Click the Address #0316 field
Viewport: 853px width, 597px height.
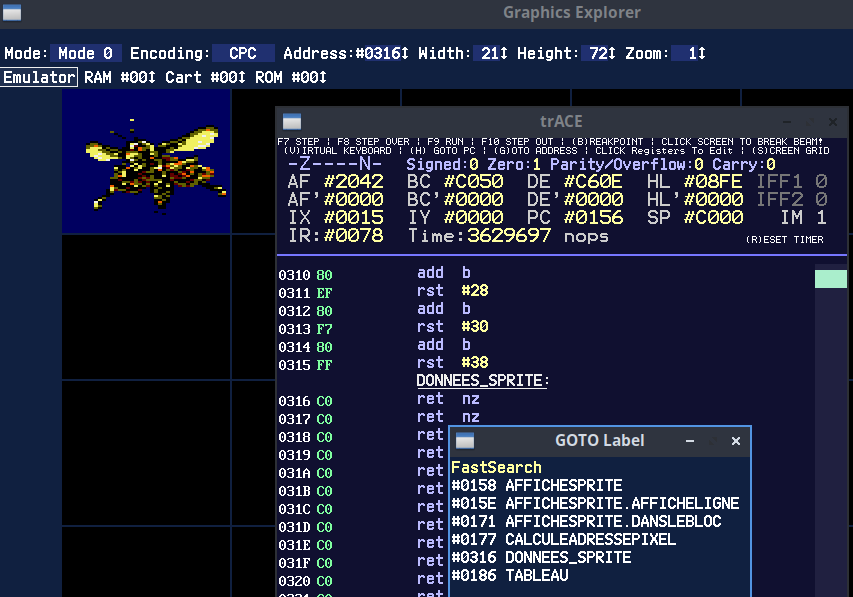coord(381,53)
